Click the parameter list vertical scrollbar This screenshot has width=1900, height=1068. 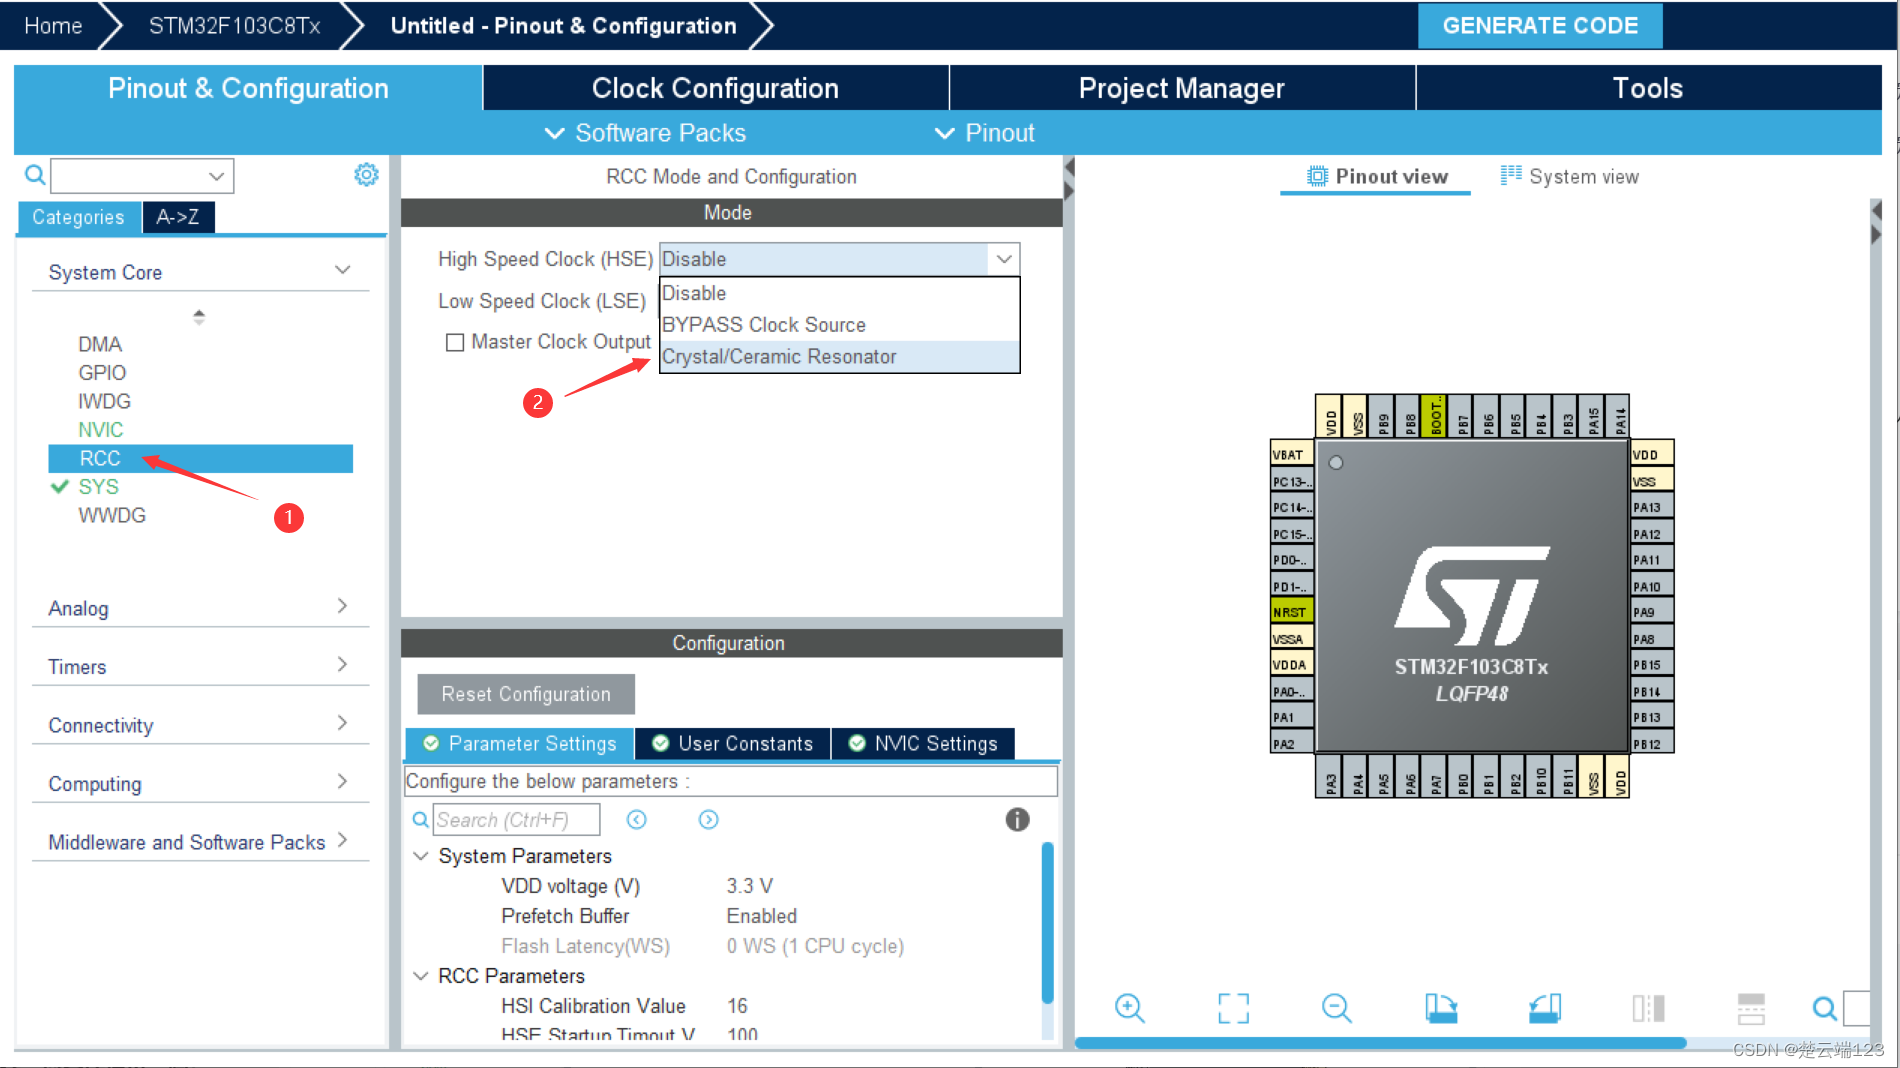1047,923
